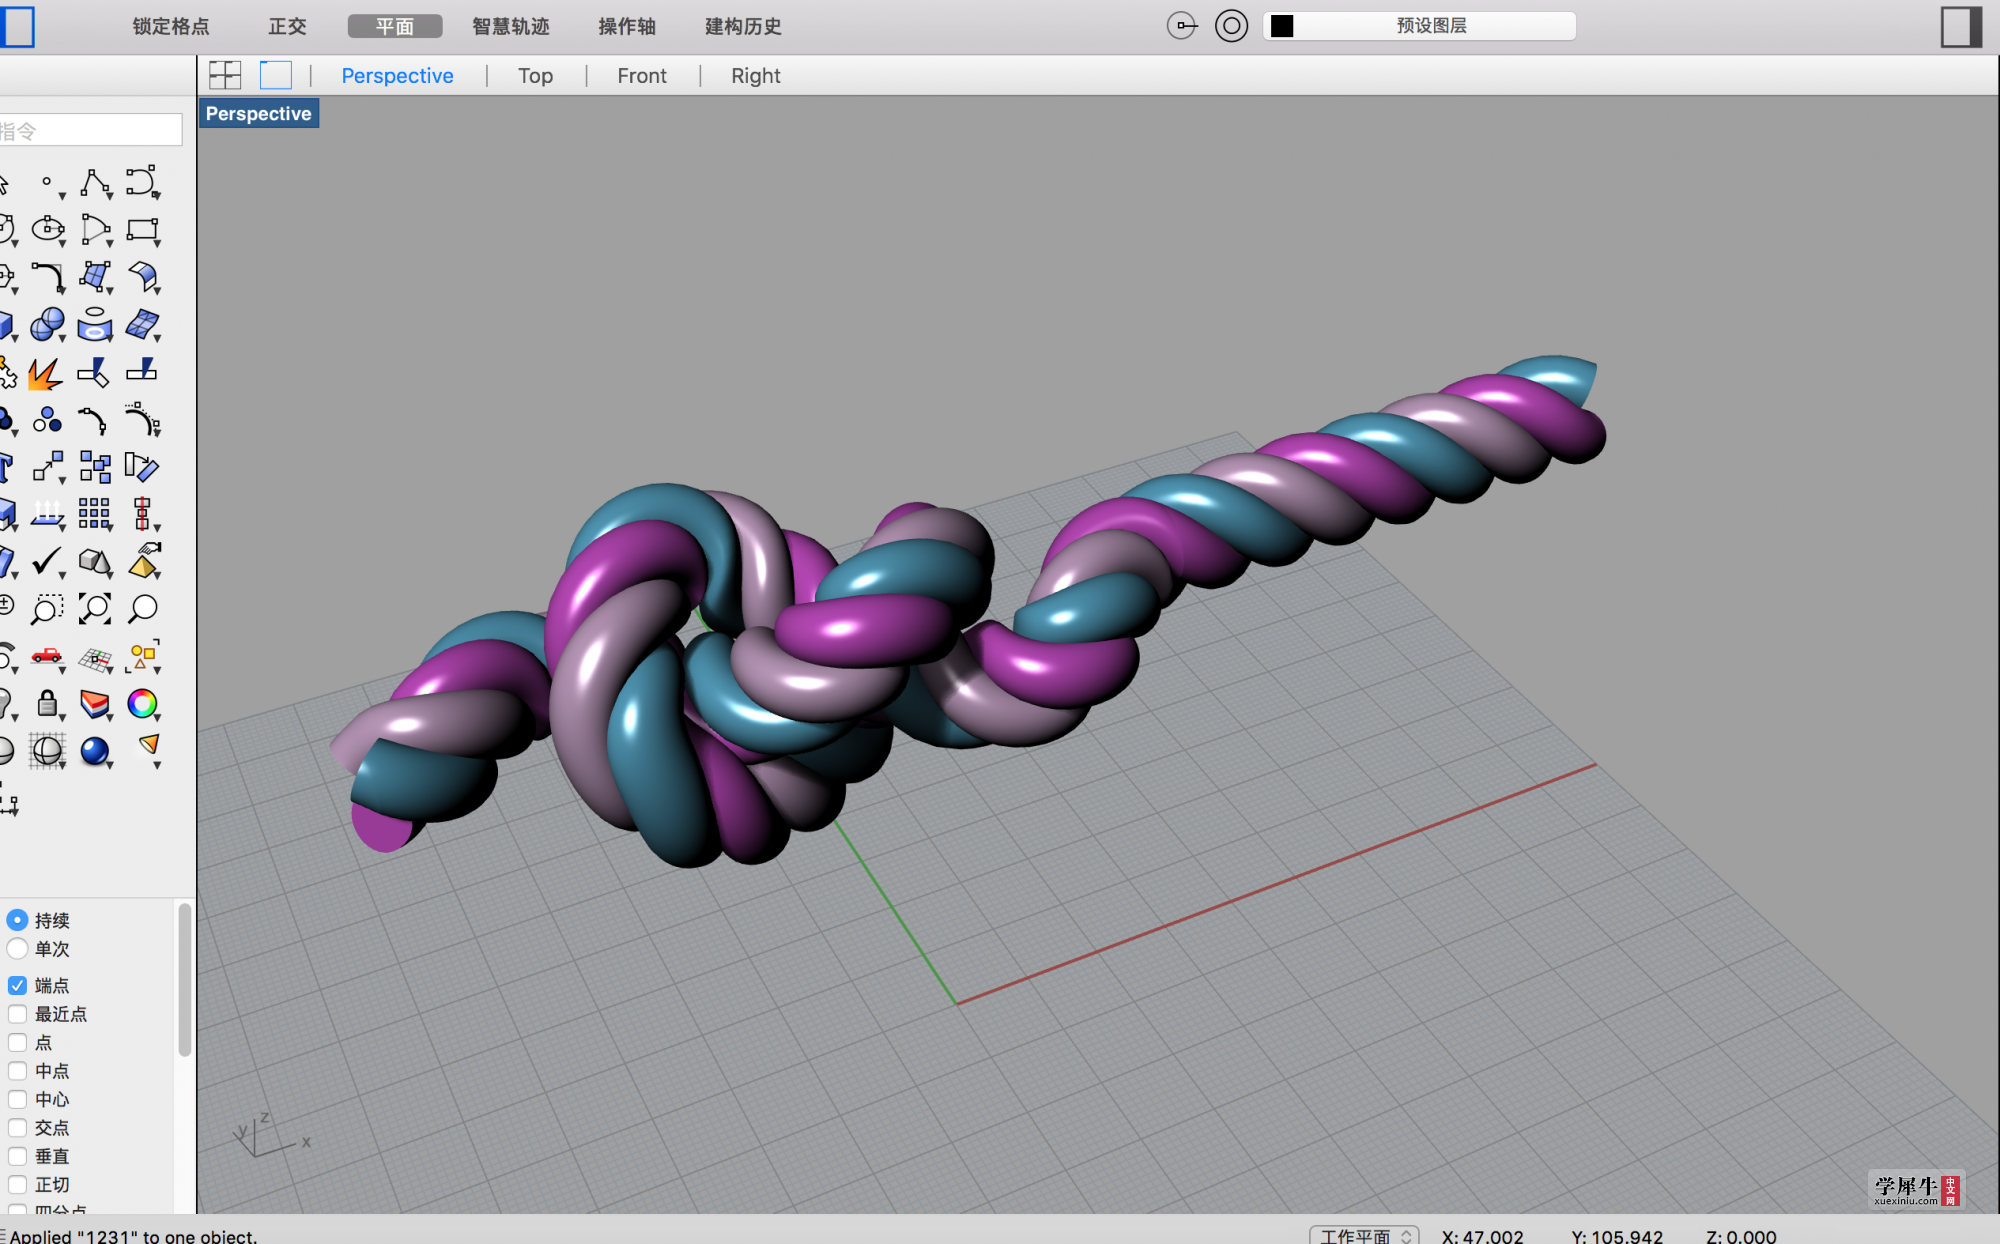Viewport: 2000px width, 1244px height.
Task: Select the curve Fillet tool
Action: 47,277
